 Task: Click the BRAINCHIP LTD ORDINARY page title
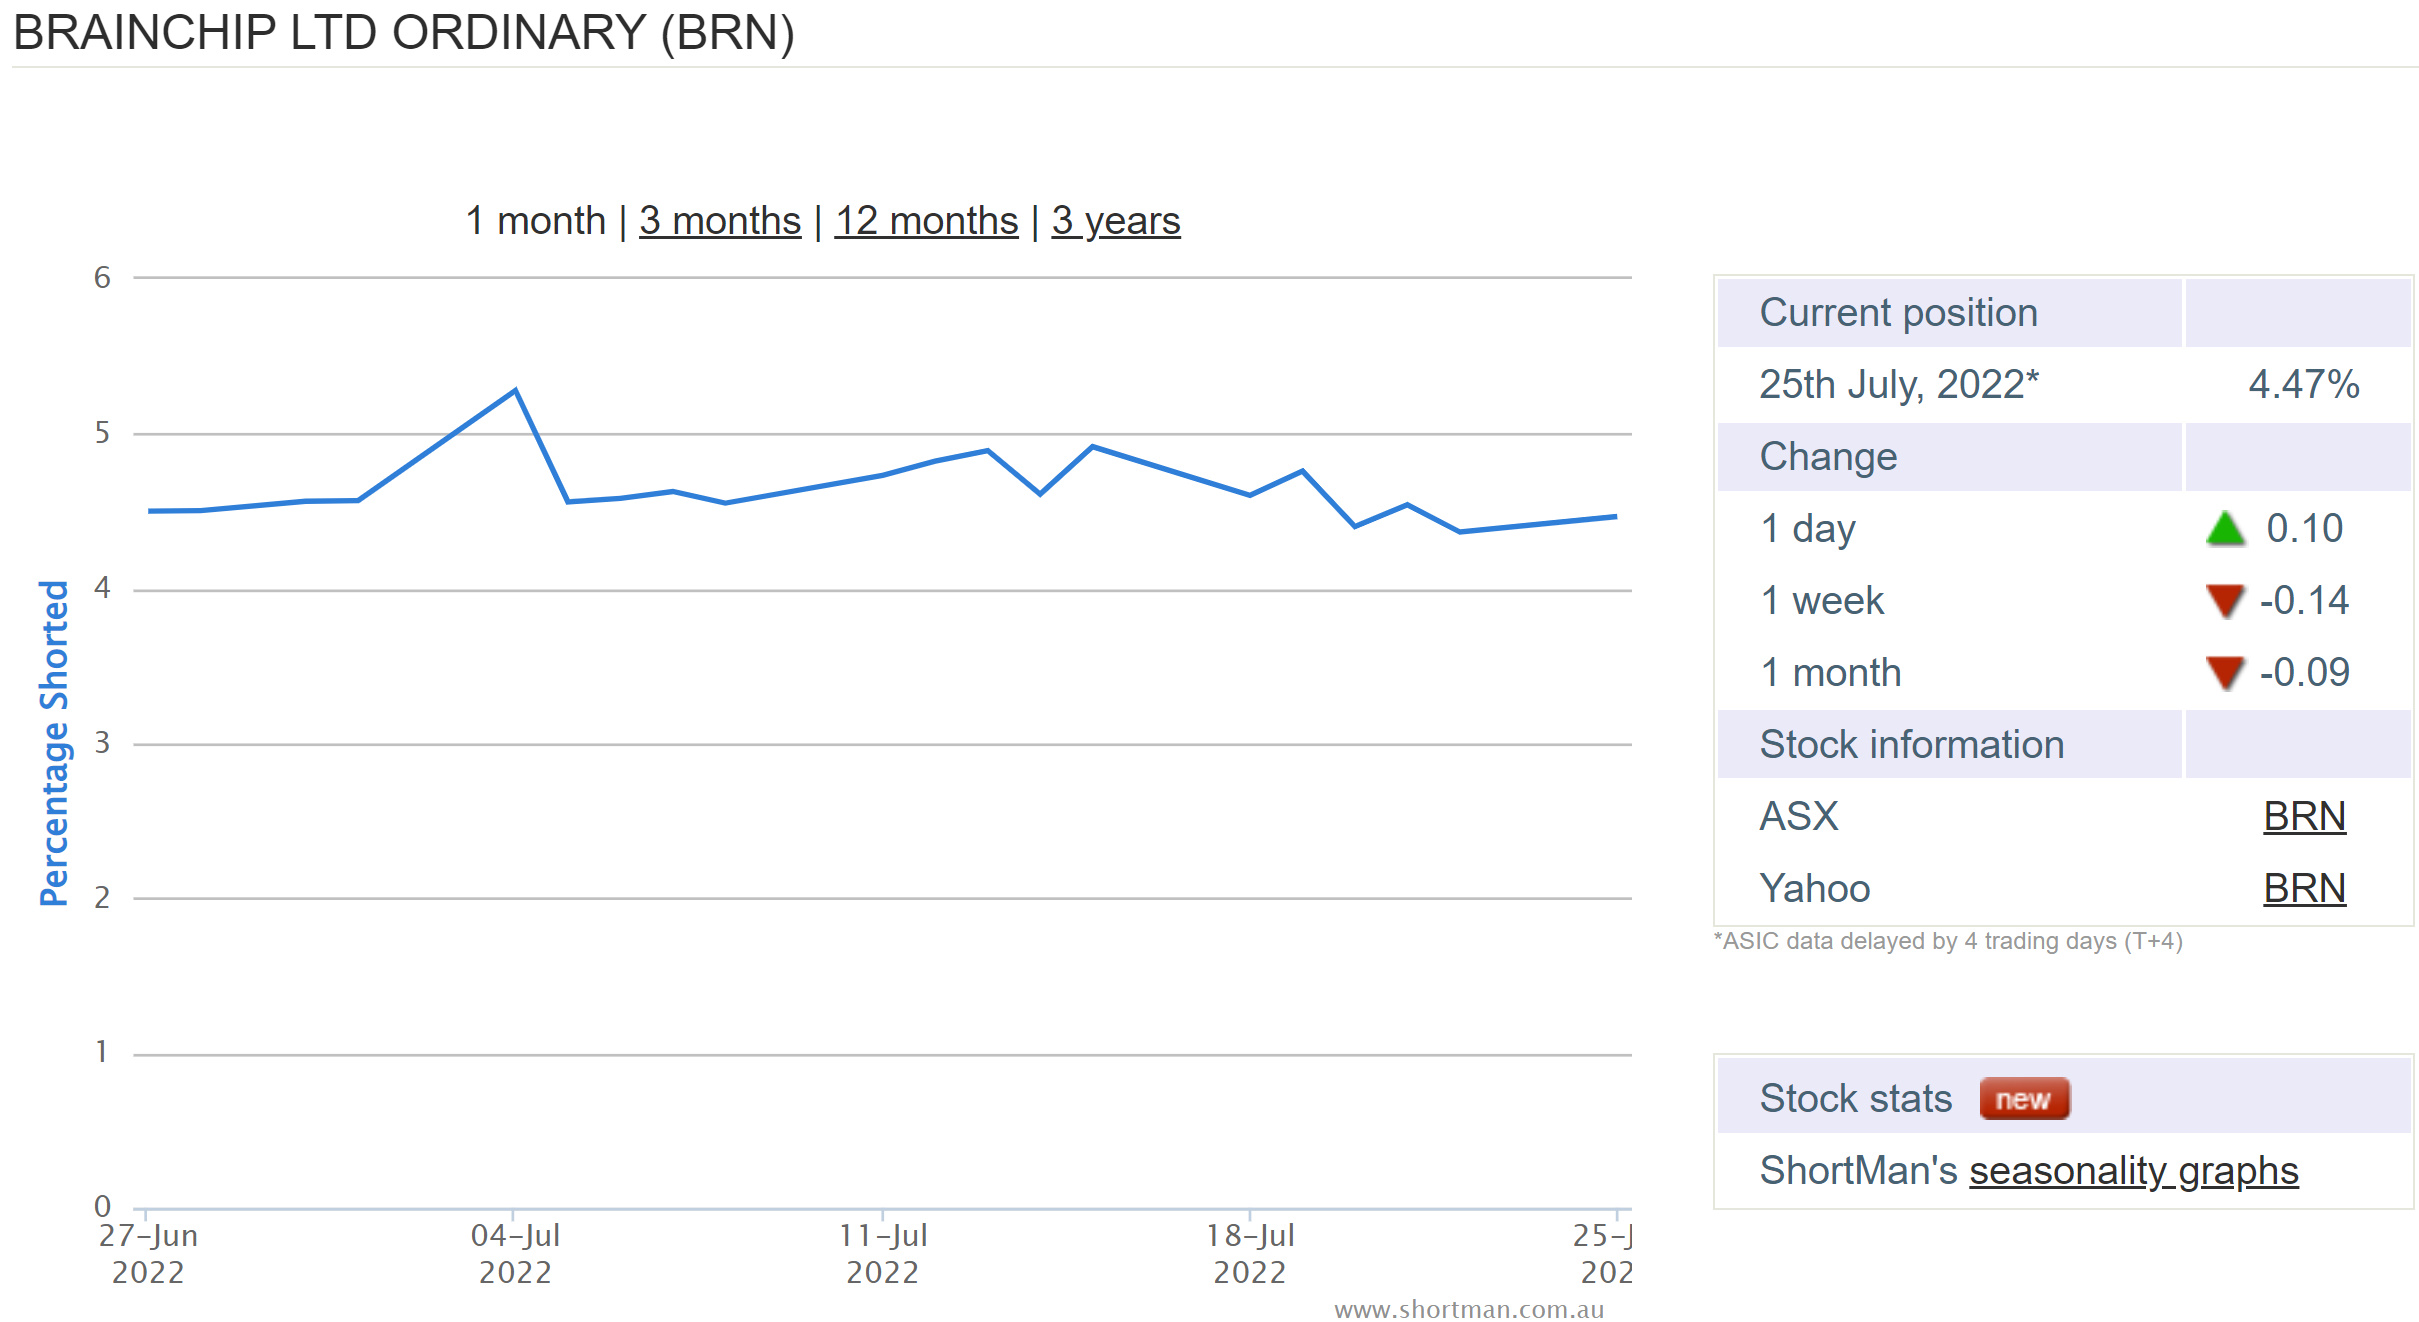(x=403, y=33)
